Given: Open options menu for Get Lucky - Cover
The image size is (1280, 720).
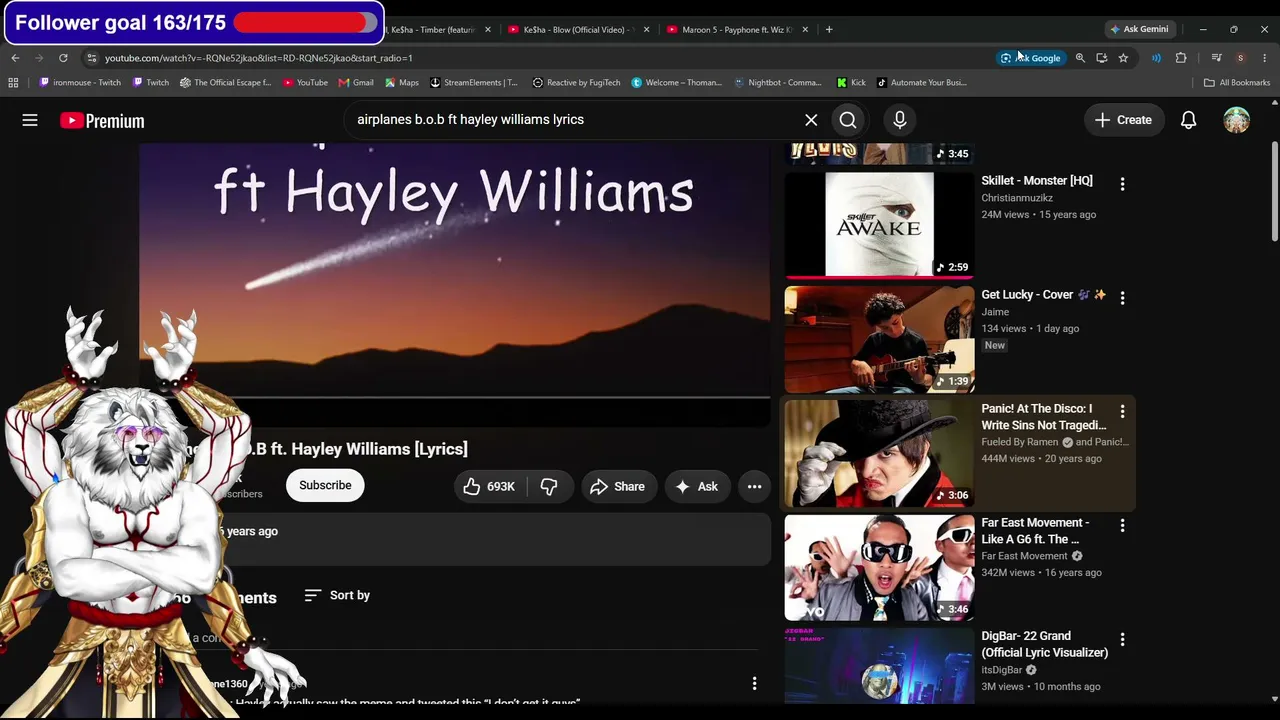Looking at the screenshot, I should click(1122, 298).
